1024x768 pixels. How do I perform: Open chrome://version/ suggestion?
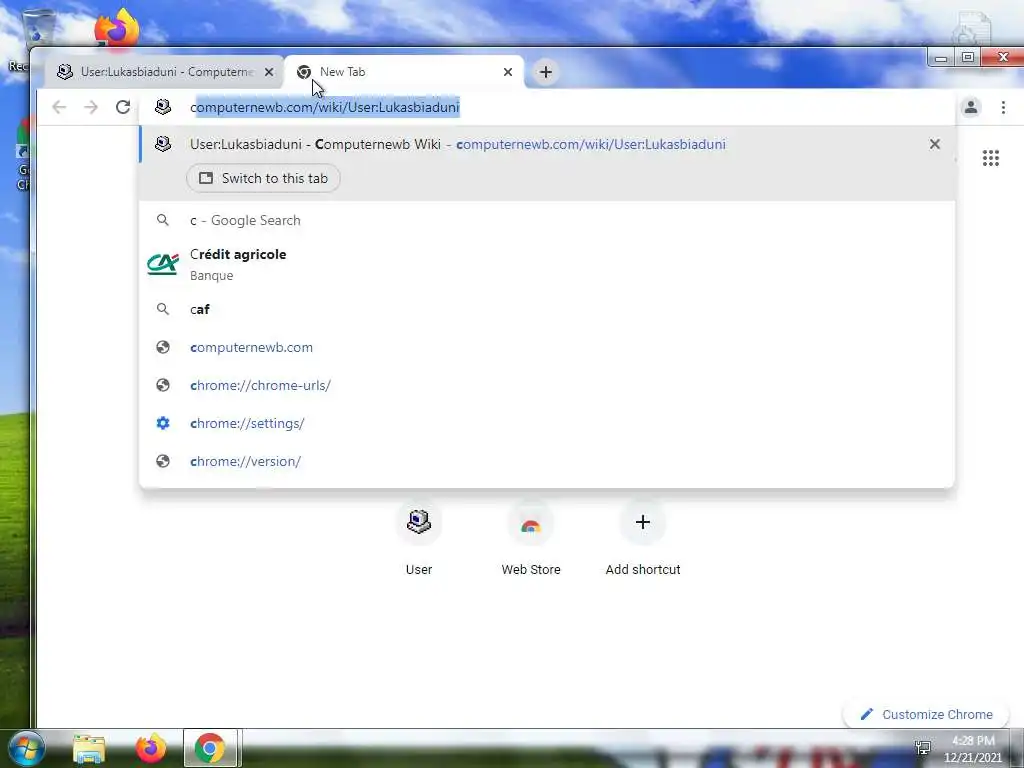click(547, 461)
